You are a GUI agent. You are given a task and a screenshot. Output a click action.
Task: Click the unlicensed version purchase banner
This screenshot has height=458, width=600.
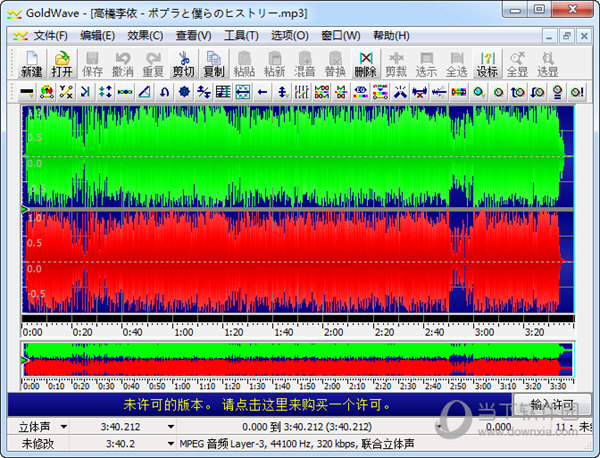(x=255, y=405)
